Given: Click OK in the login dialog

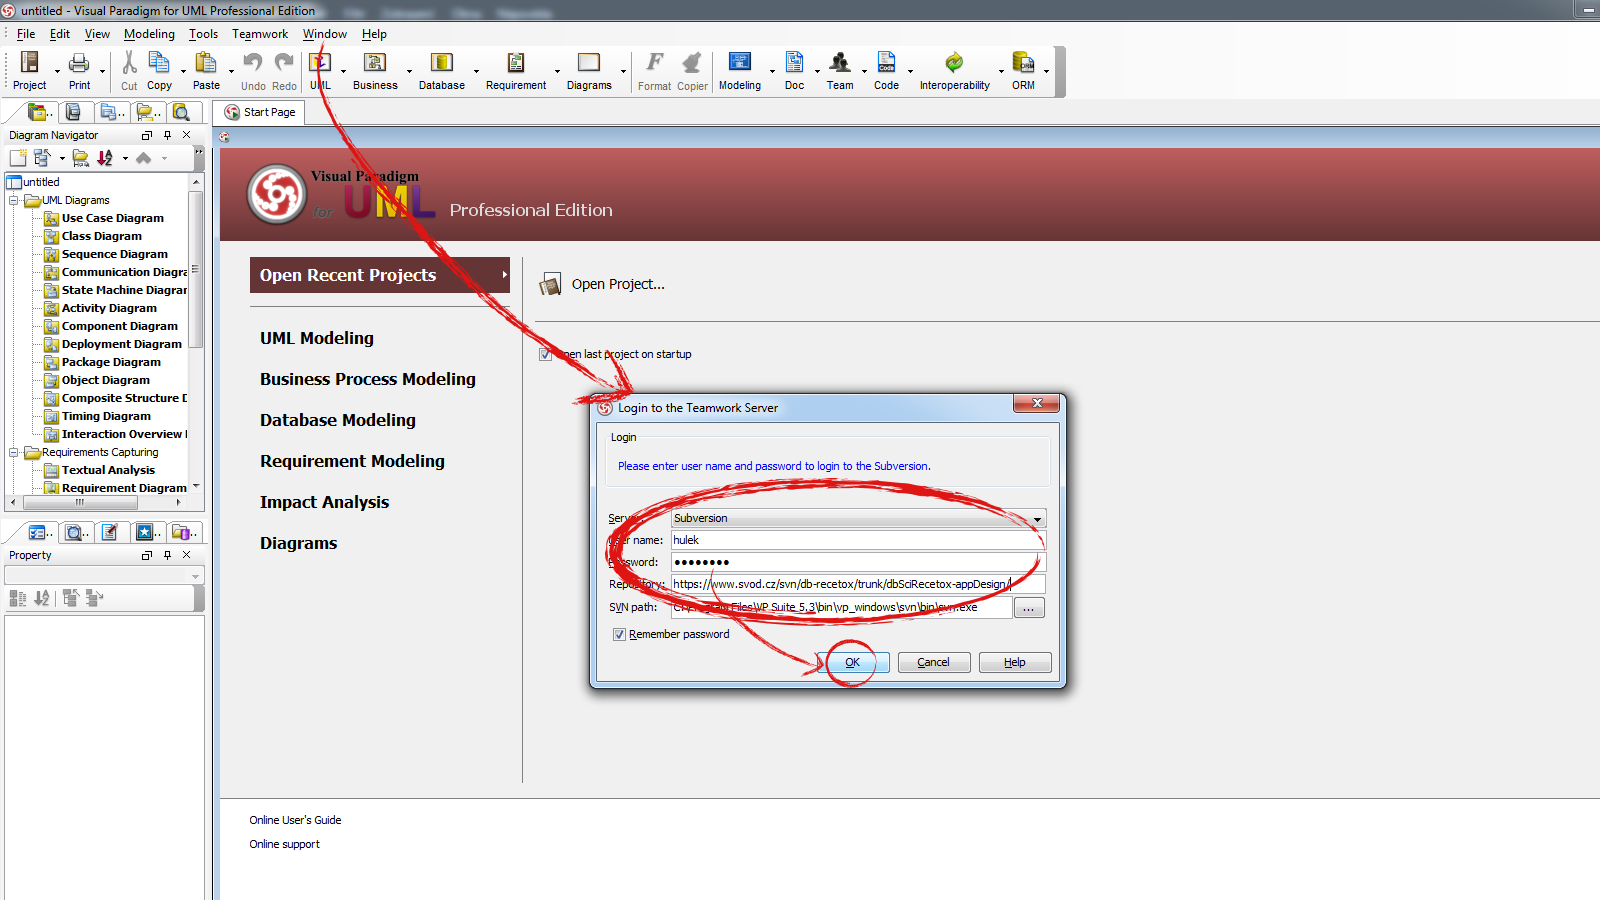Looking at the screenshot, I should (852, 662).
